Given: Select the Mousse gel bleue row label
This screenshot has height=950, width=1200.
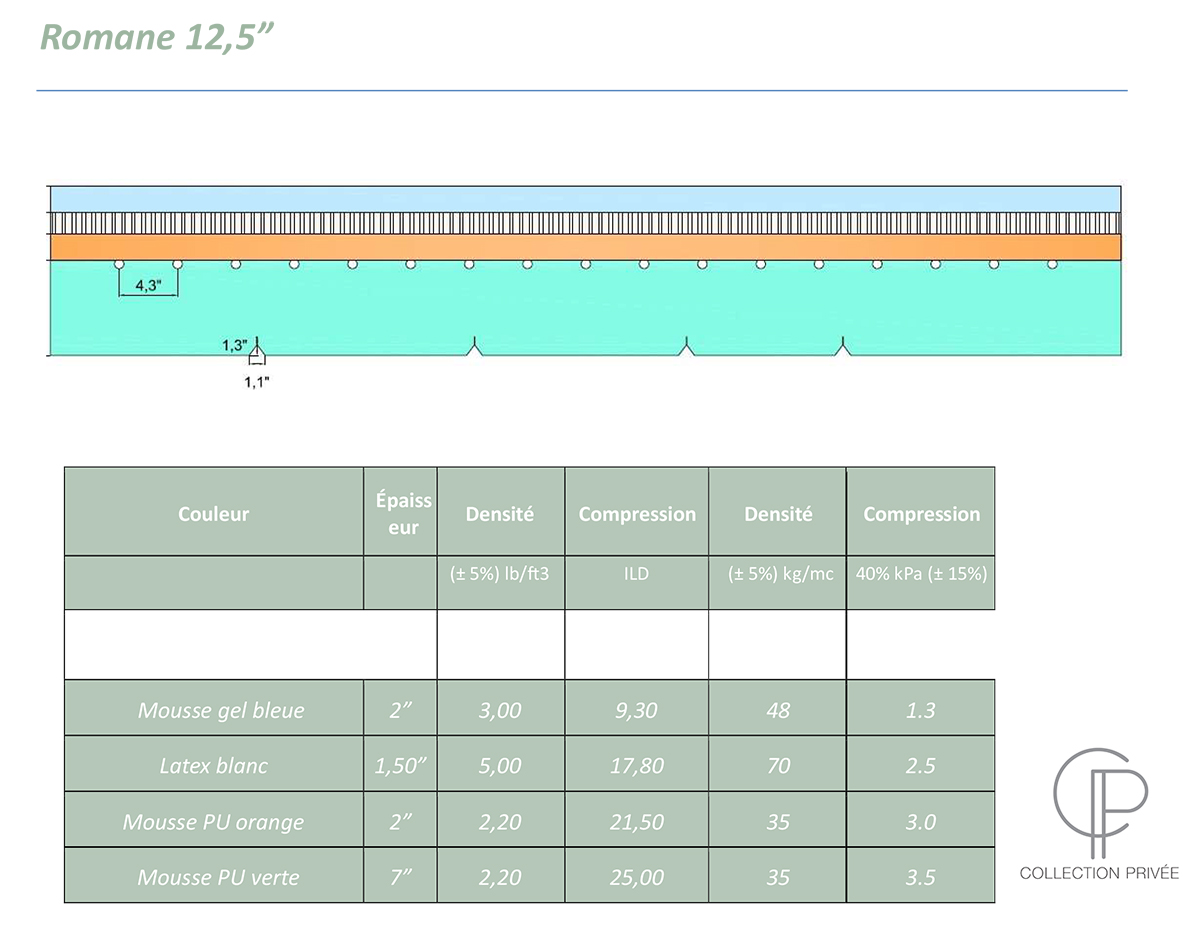Looking at the screenshot, I should (221, 710).
